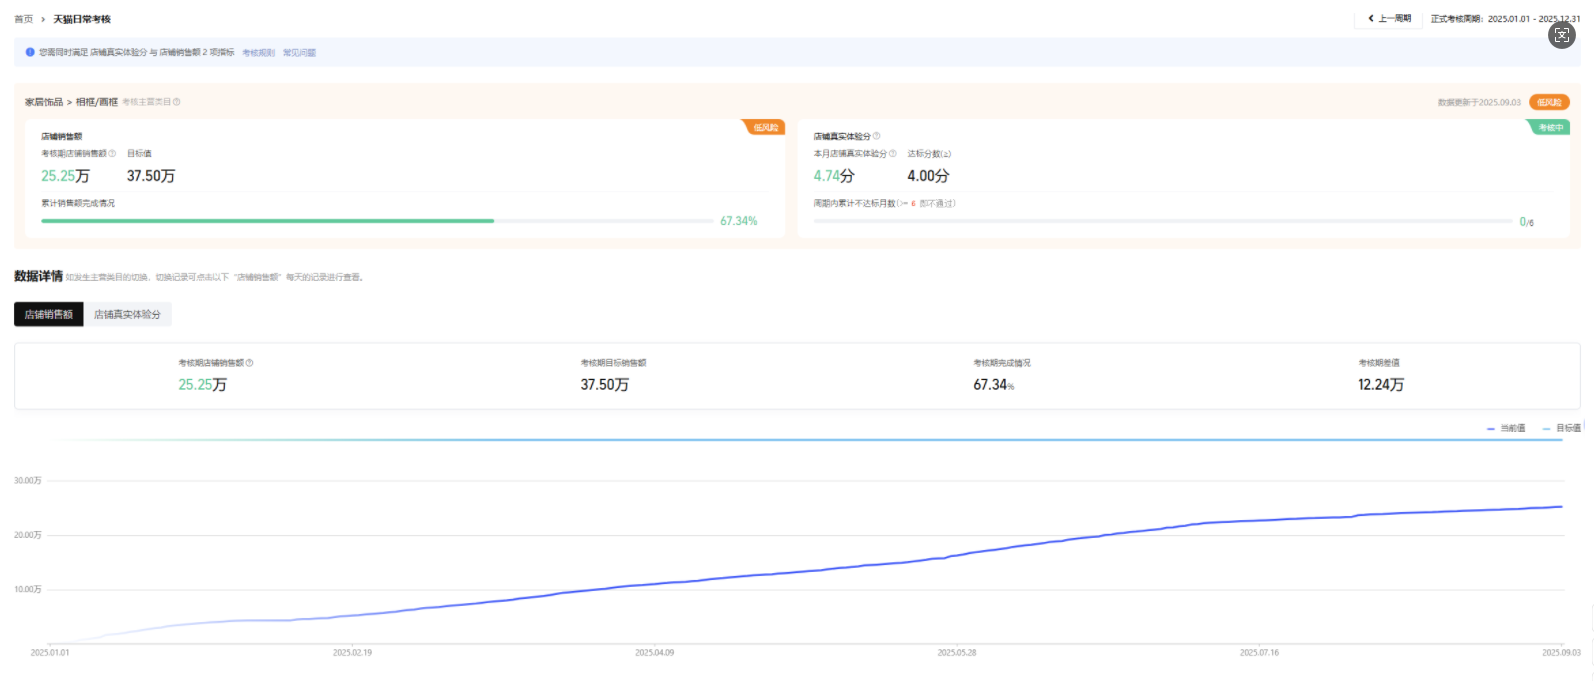Click the 2025.05.28 date on chart axis
This screenshot has height=681, width=1594.
pyautogui.click(x=957, y=653)
